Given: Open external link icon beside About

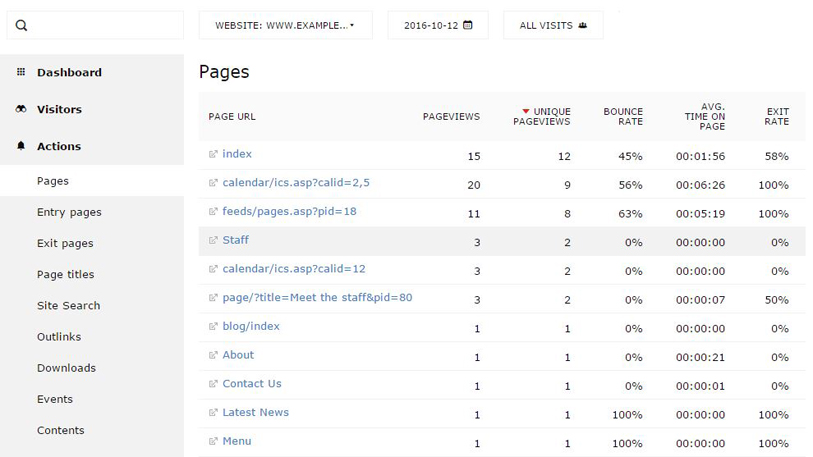Looking at the screenshot, I should click(x=213, y=355).
